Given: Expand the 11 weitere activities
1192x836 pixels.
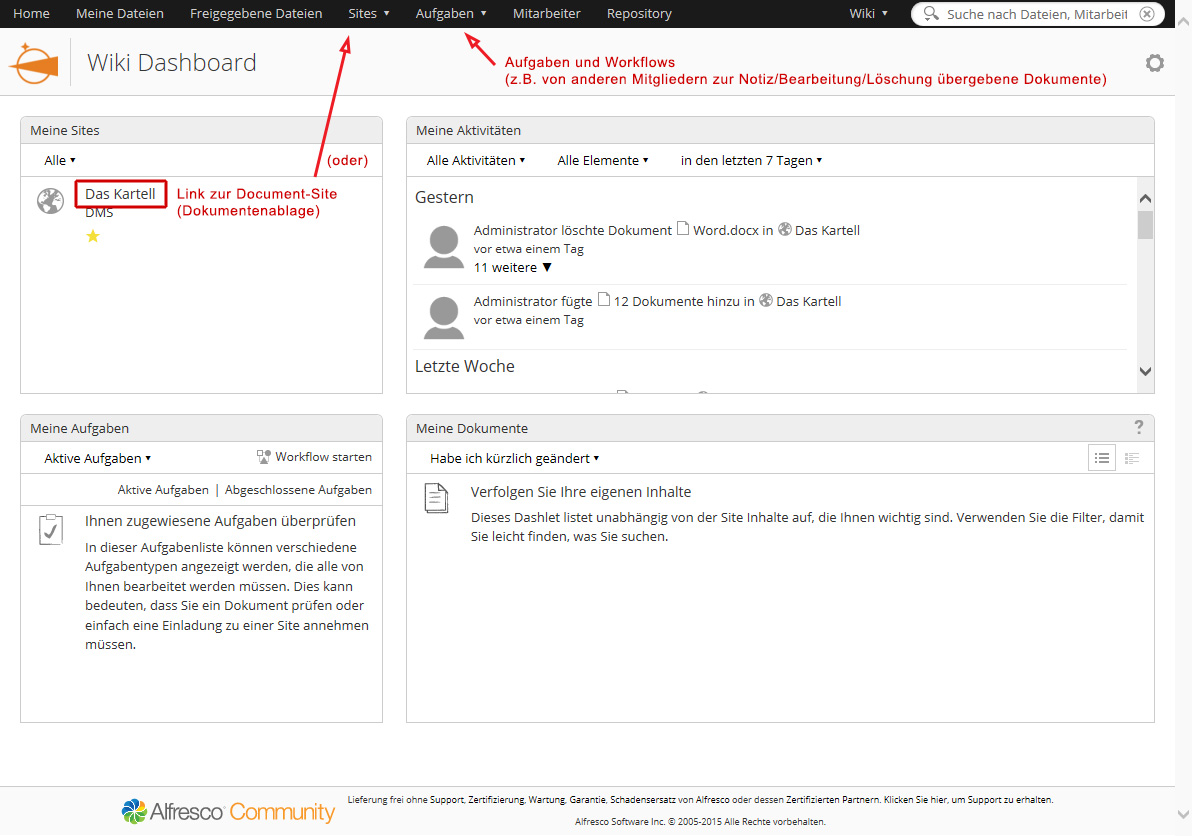Looking at the screenshot, I should (x=513, y=268).
